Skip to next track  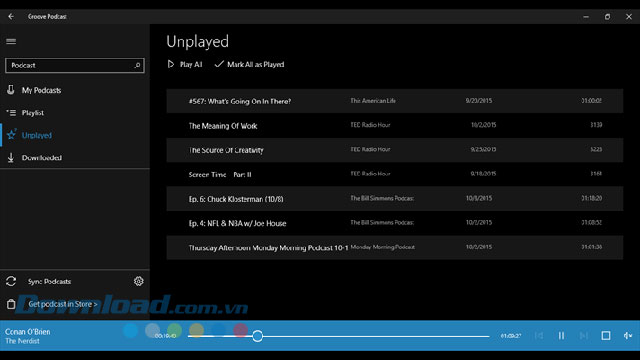pyautogui.click(x=584, y=336)
